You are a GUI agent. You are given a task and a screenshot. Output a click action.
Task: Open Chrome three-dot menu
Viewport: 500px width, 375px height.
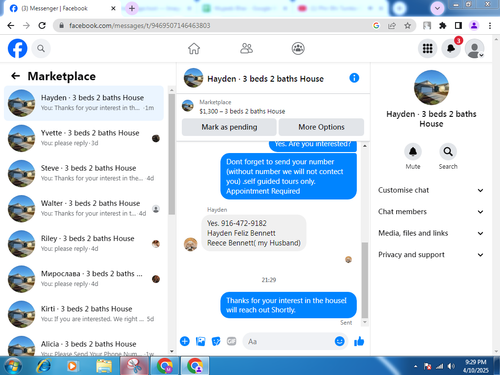pos(490,25)
